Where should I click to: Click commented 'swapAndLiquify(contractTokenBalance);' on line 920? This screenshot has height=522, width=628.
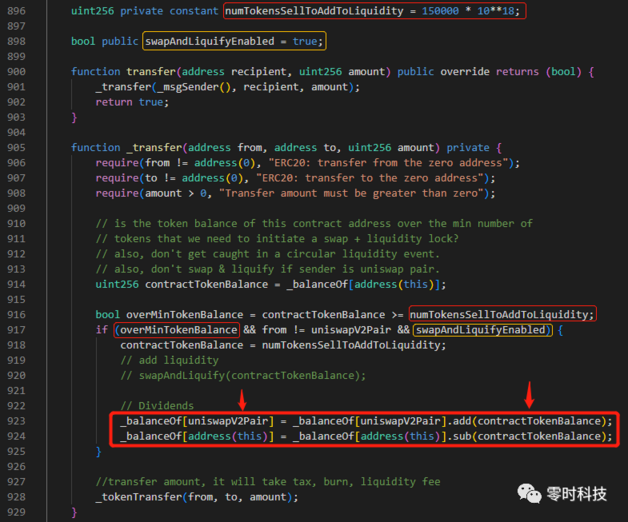point(252,375)
